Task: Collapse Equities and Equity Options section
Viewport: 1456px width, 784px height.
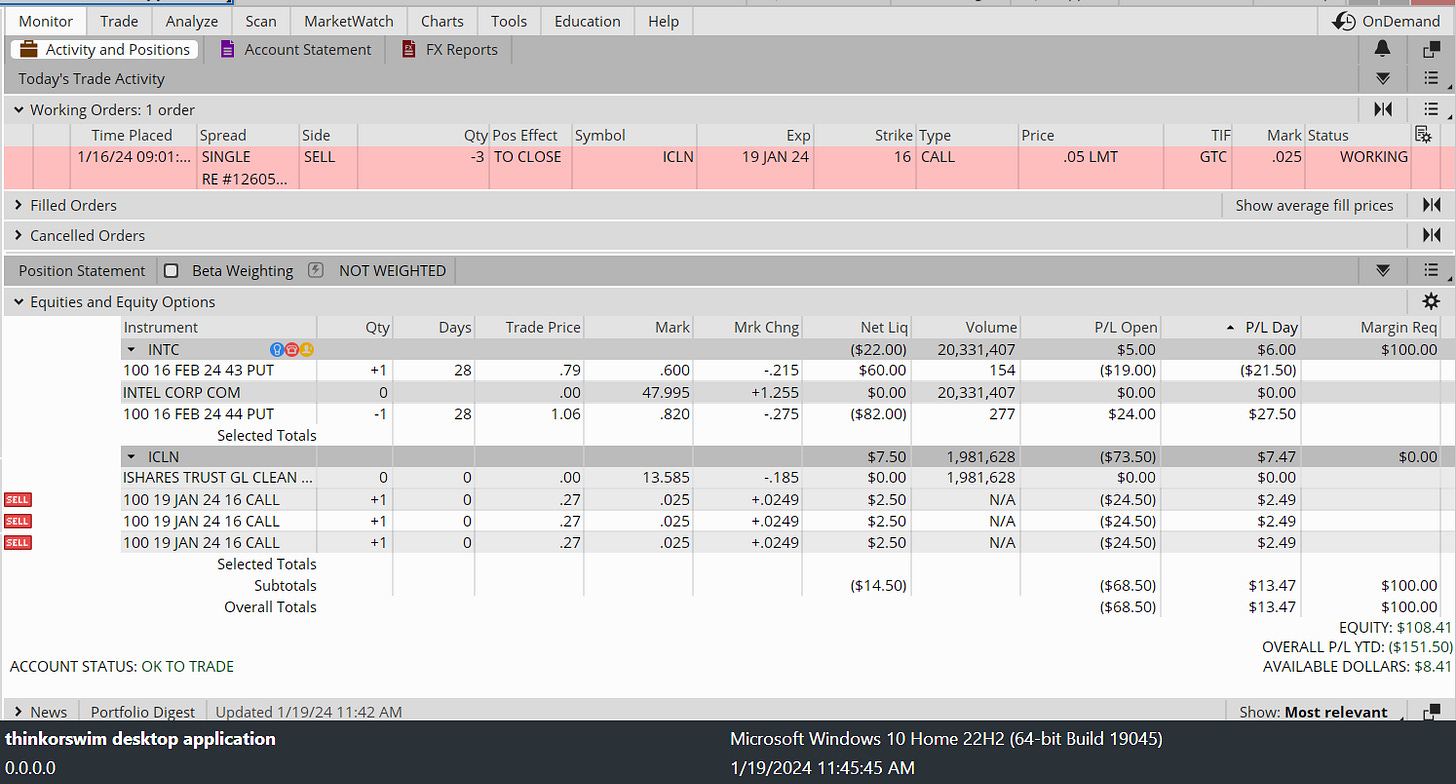Action: coord(19,302)
